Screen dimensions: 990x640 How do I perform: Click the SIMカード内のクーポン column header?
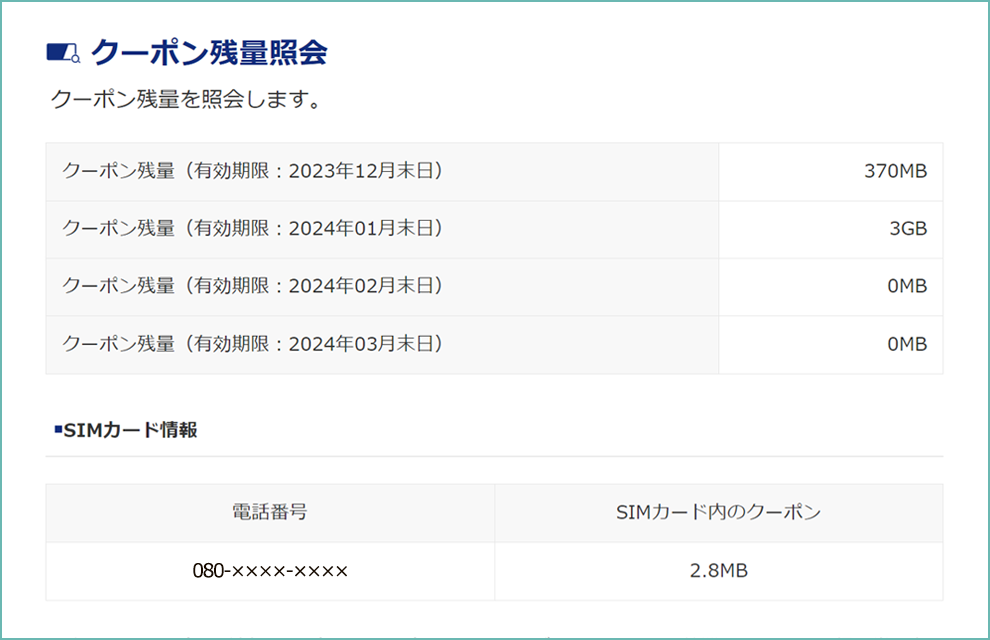719,512
